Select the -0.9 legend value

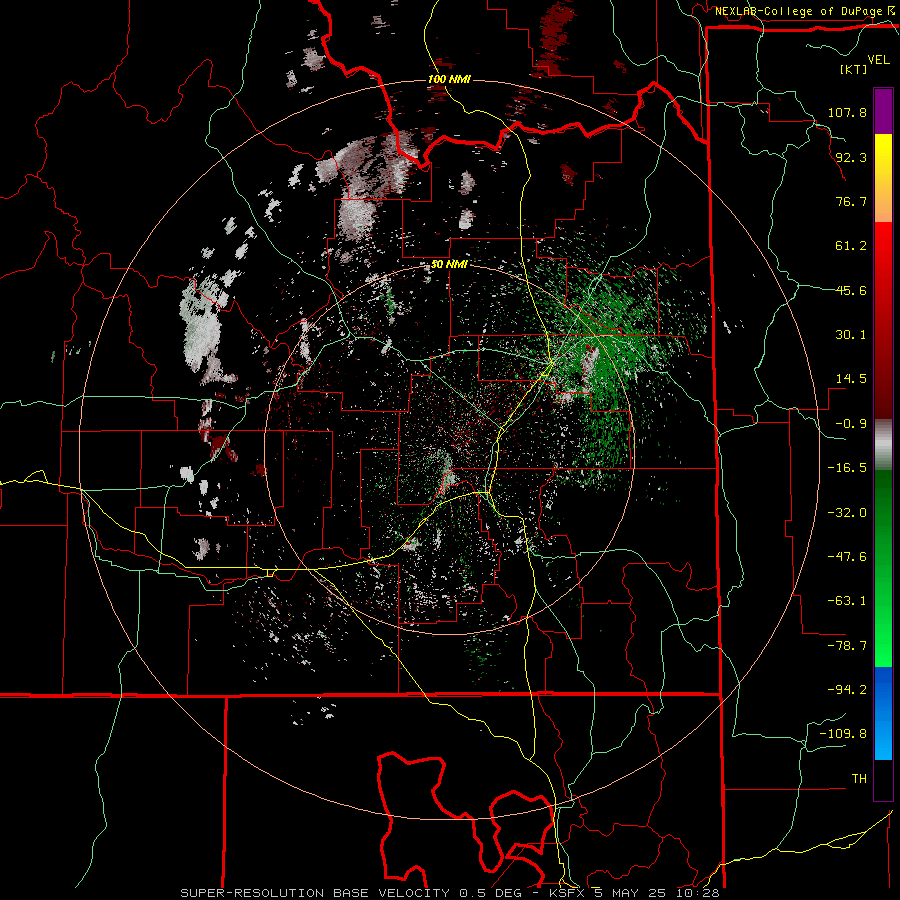click(x=851, y=424)
